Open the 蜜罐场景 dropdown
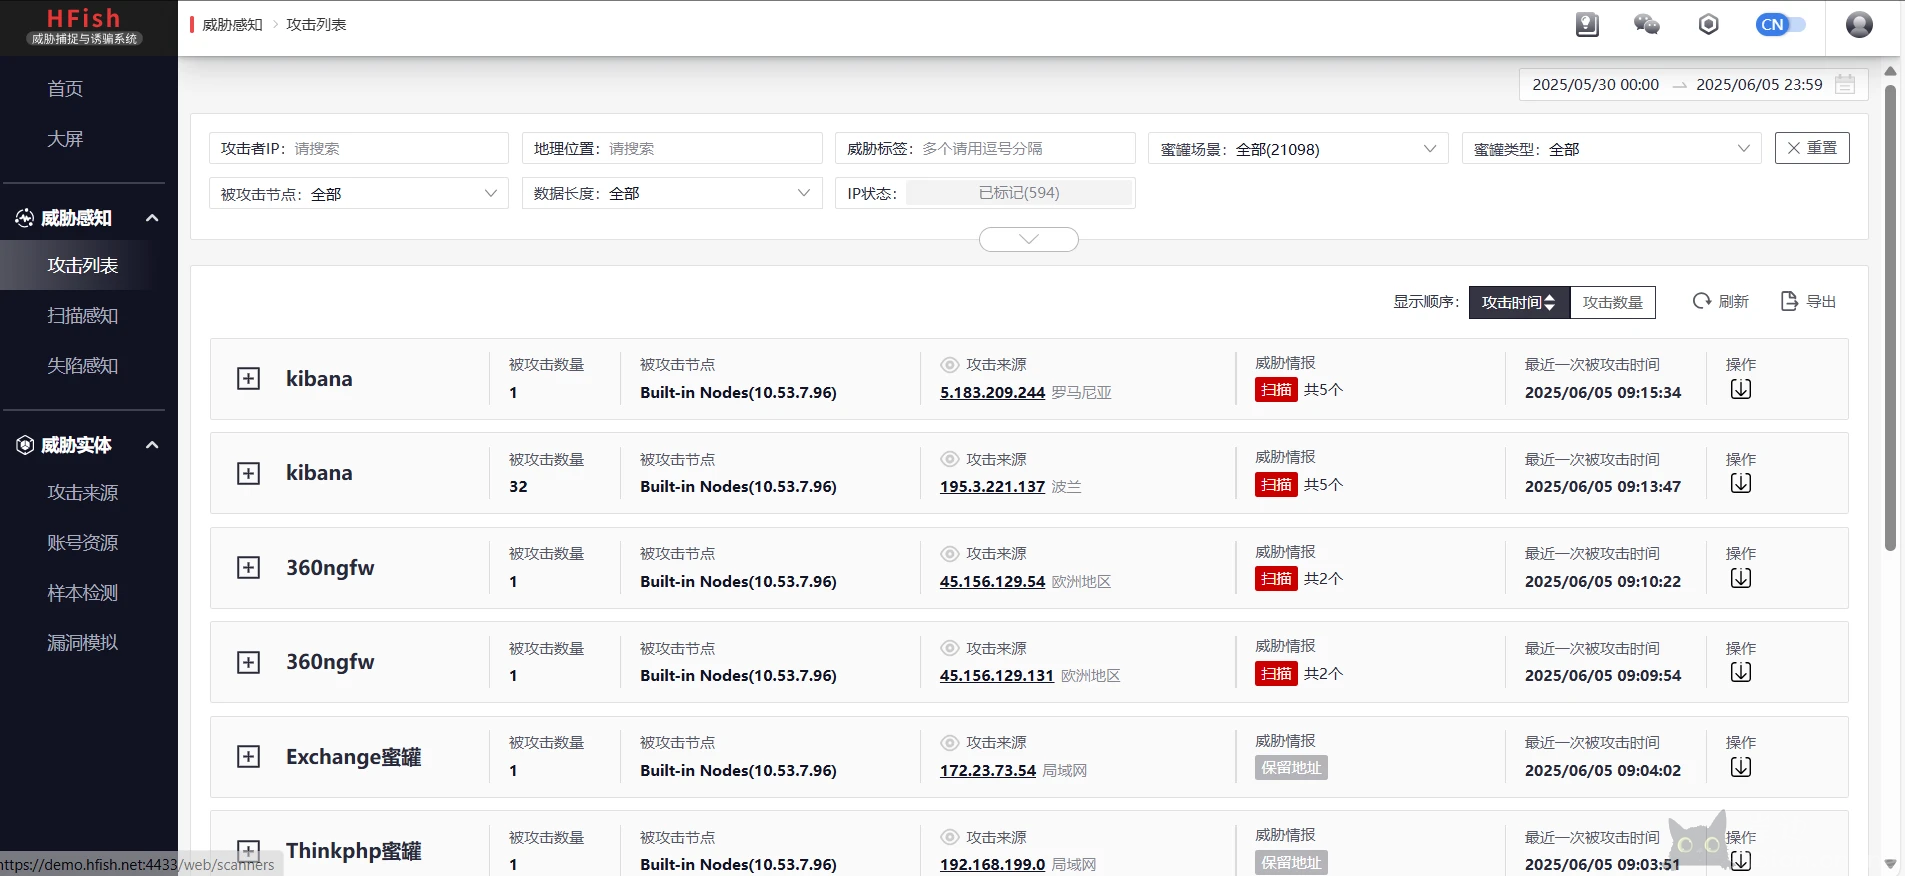This screenshot has height=876, width=1905. (x=1297, y=149)
